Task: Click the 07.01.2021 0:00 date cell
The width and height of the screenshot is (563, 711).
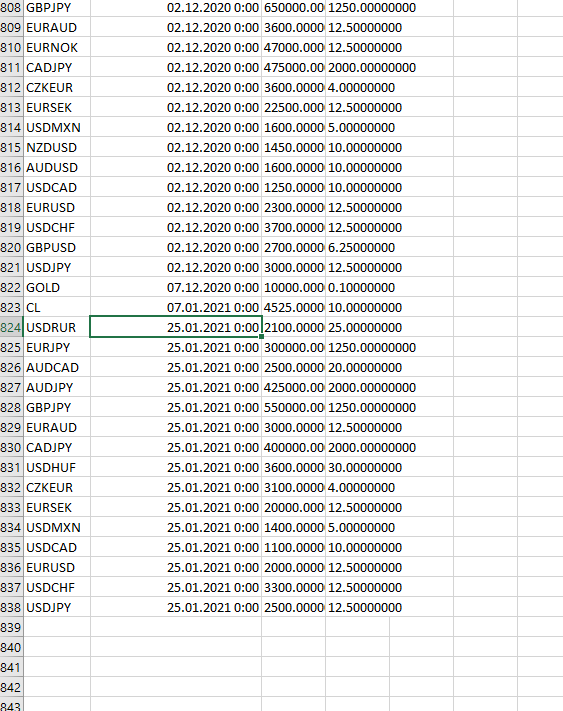Action: (176, 307)
